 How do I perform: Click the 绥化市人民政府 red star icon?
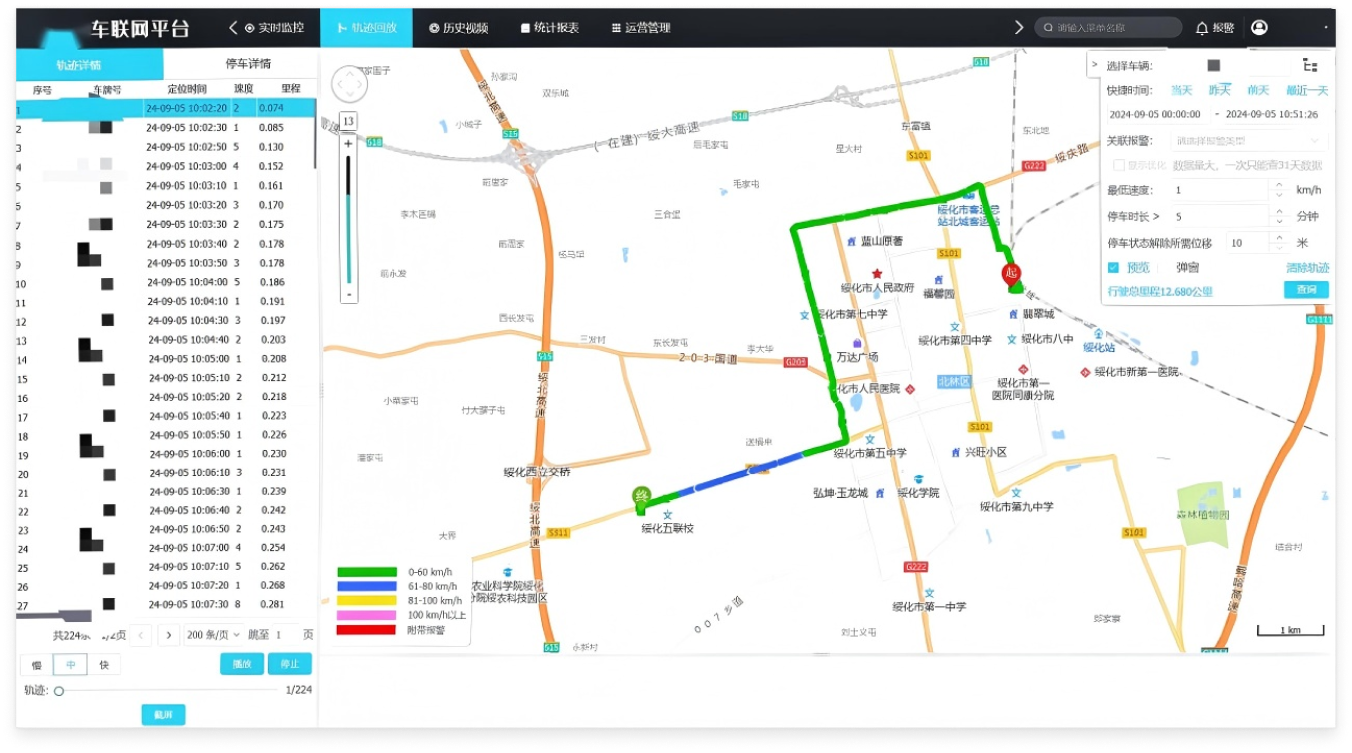click(x=876, y=274)
